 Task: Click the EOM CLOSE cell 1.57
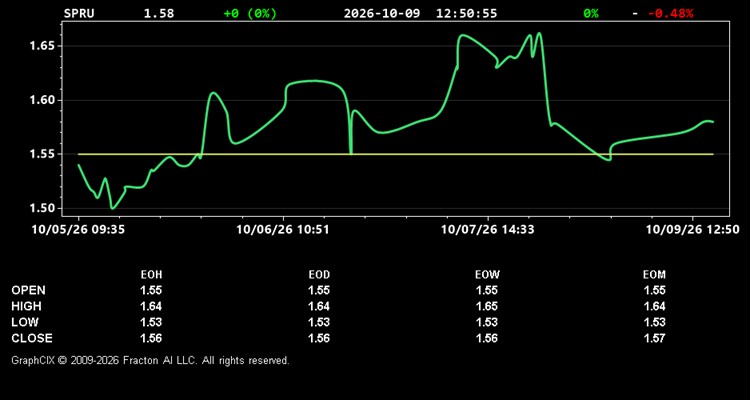pos(654,338)
